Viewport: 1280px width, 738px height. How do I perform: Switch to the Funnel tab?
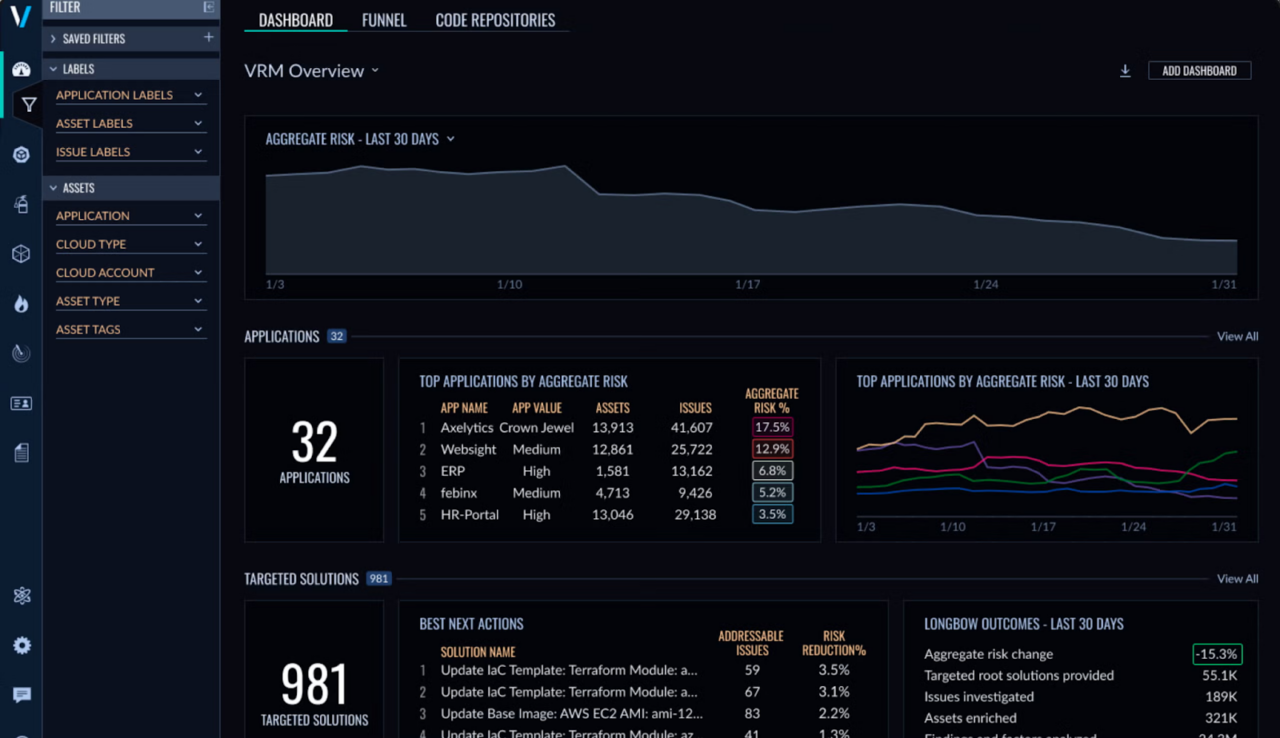point(384,20)
